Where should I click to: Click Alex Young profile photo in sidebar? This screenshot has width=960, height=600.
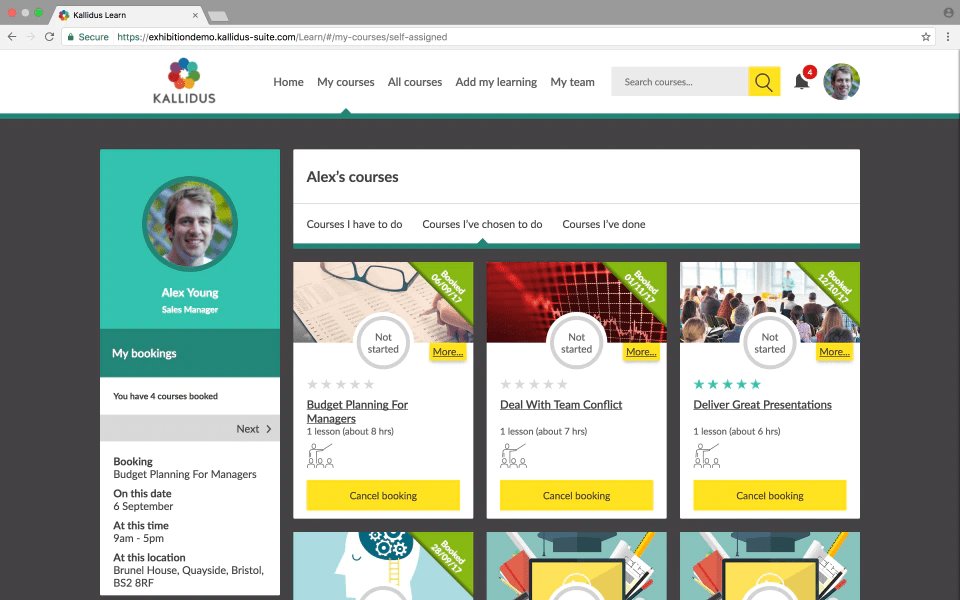[x=190, y=224]
